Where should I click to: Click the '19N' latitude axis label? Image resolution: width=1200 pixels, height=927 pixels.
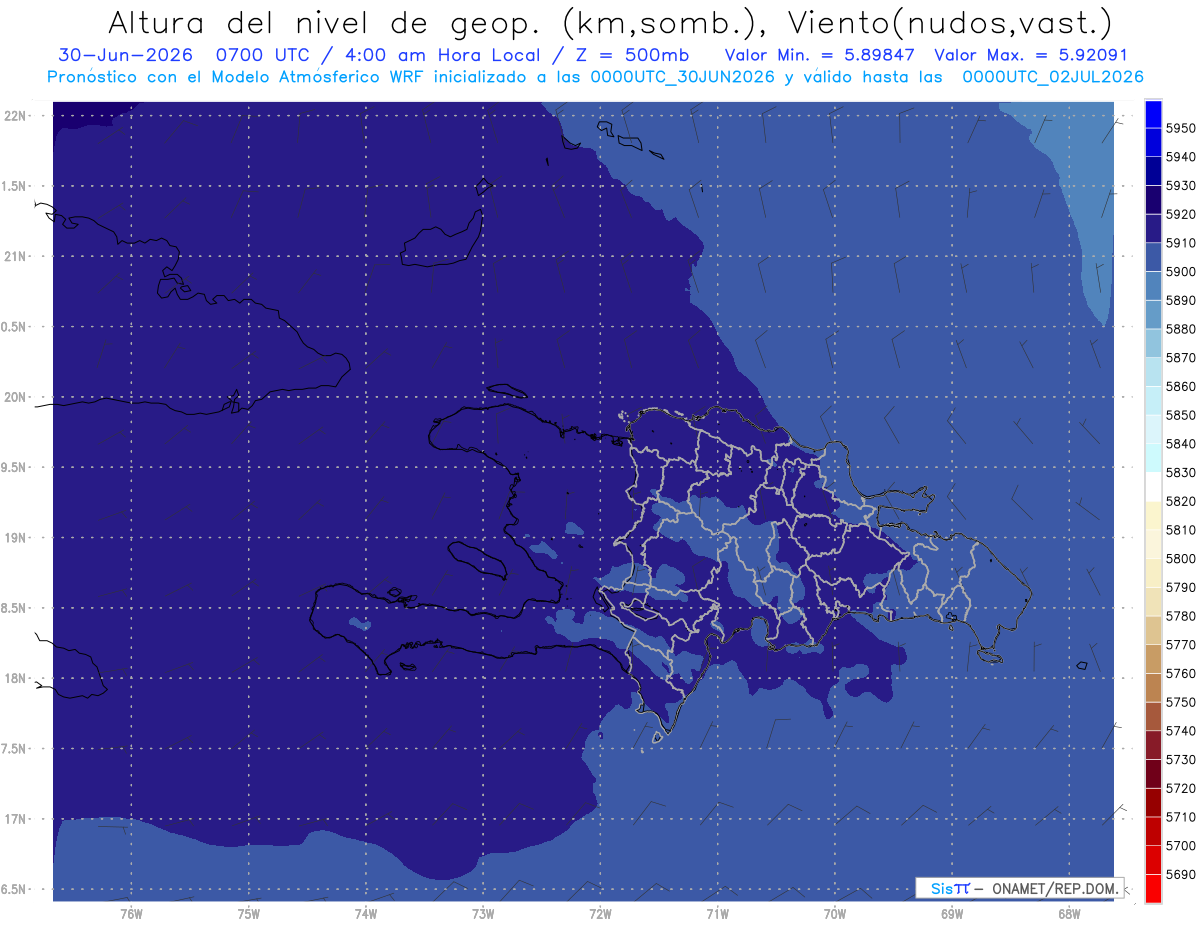15,538
